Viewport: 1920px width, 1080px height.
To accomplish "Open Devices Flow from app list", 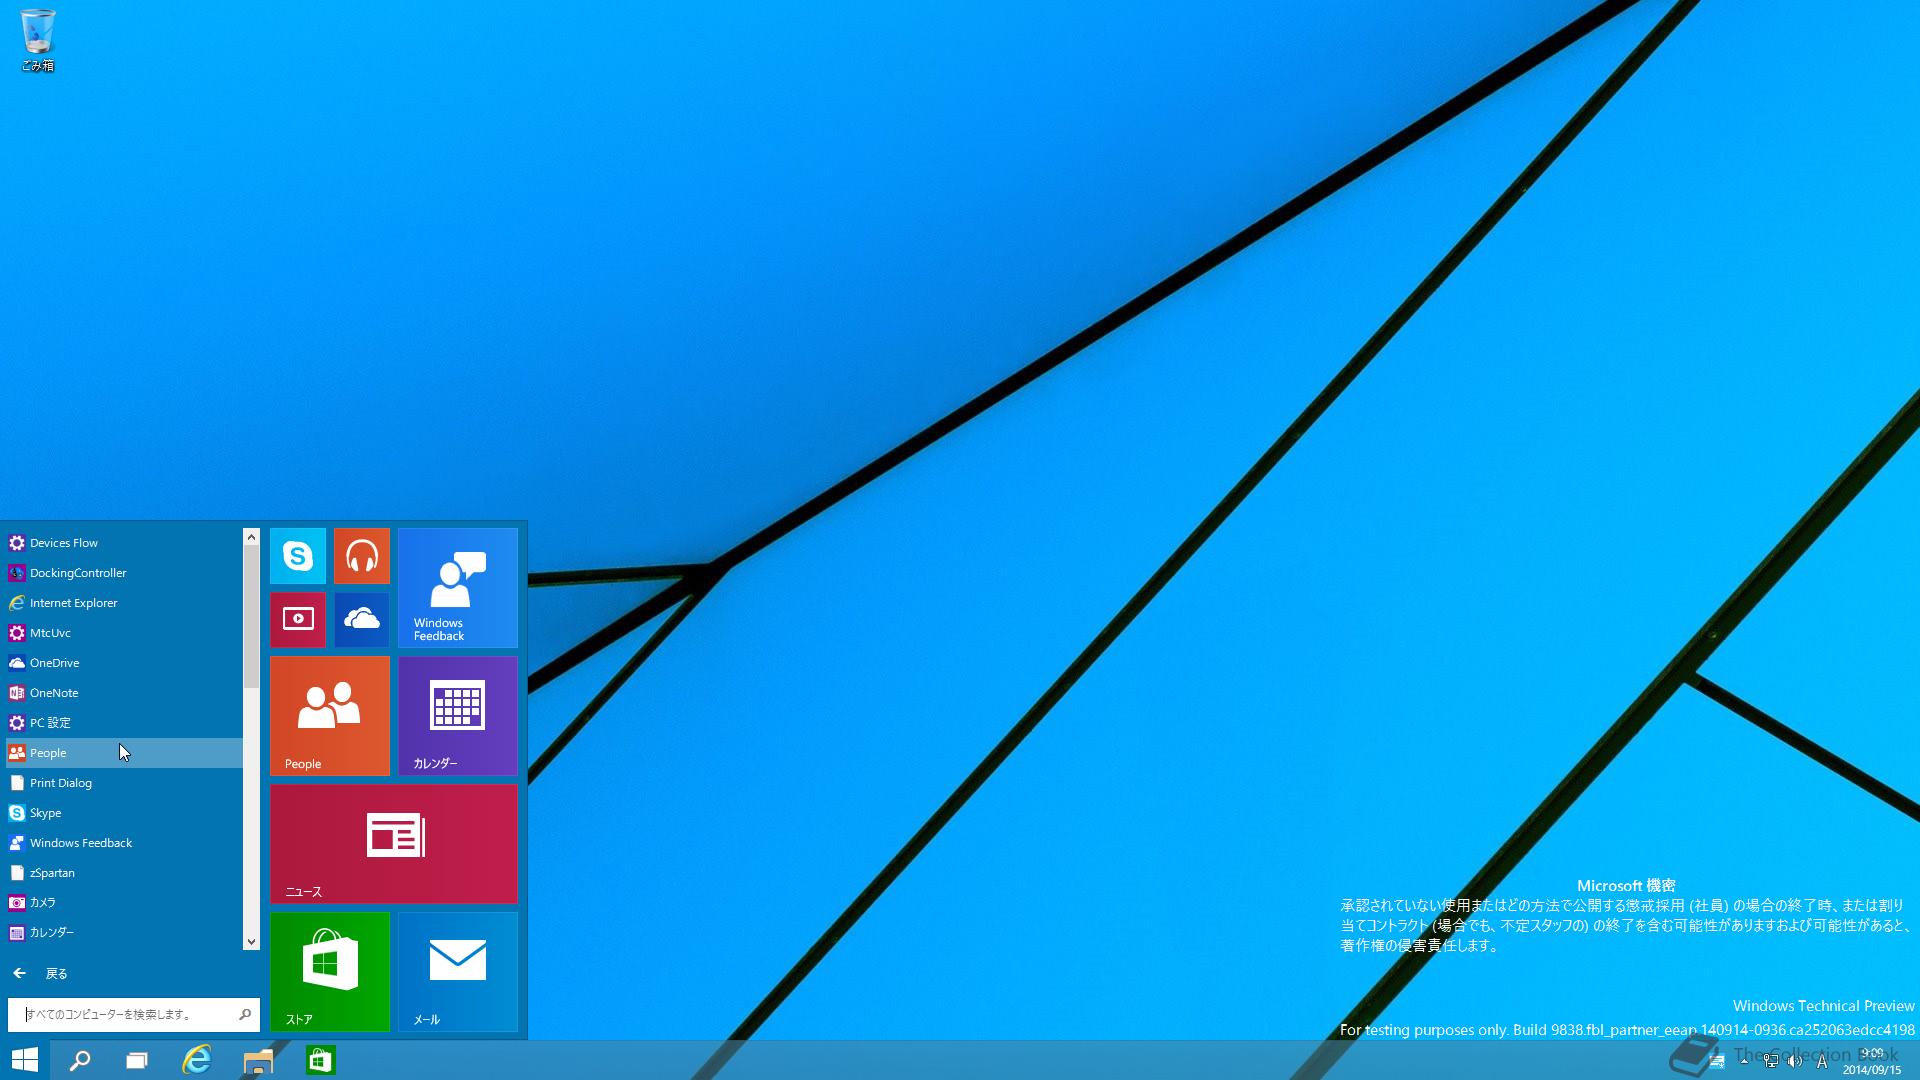I will pos(124,543).
